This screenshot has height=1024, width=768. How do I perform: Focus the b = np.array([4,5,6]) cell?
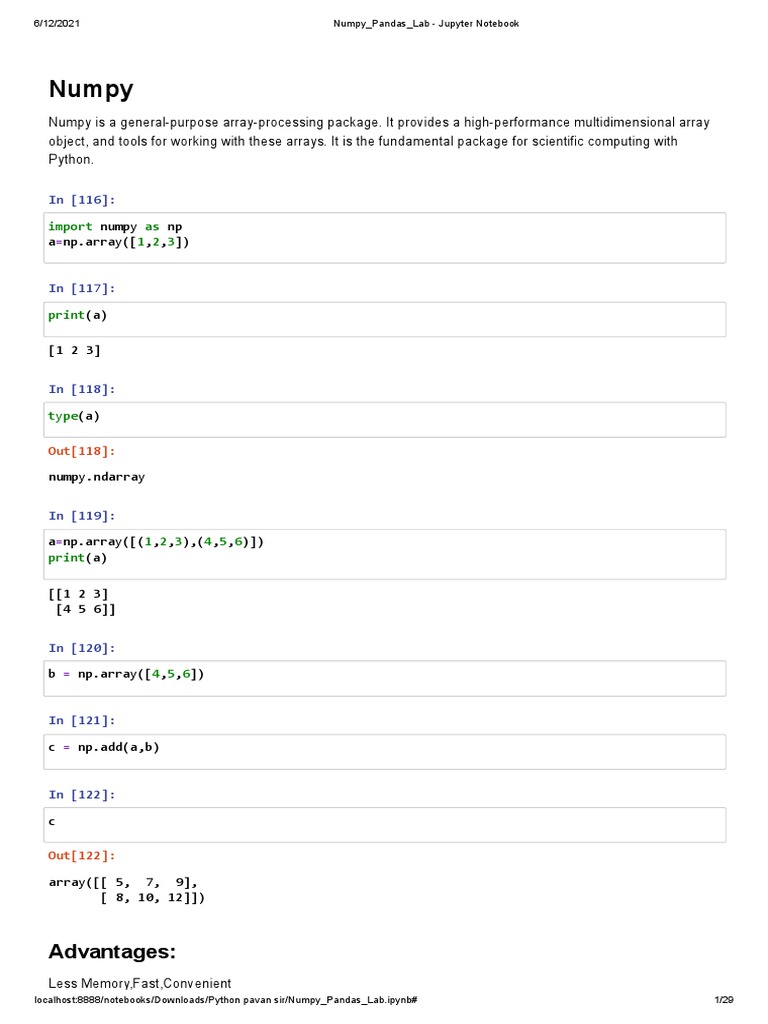pos(385,678)
